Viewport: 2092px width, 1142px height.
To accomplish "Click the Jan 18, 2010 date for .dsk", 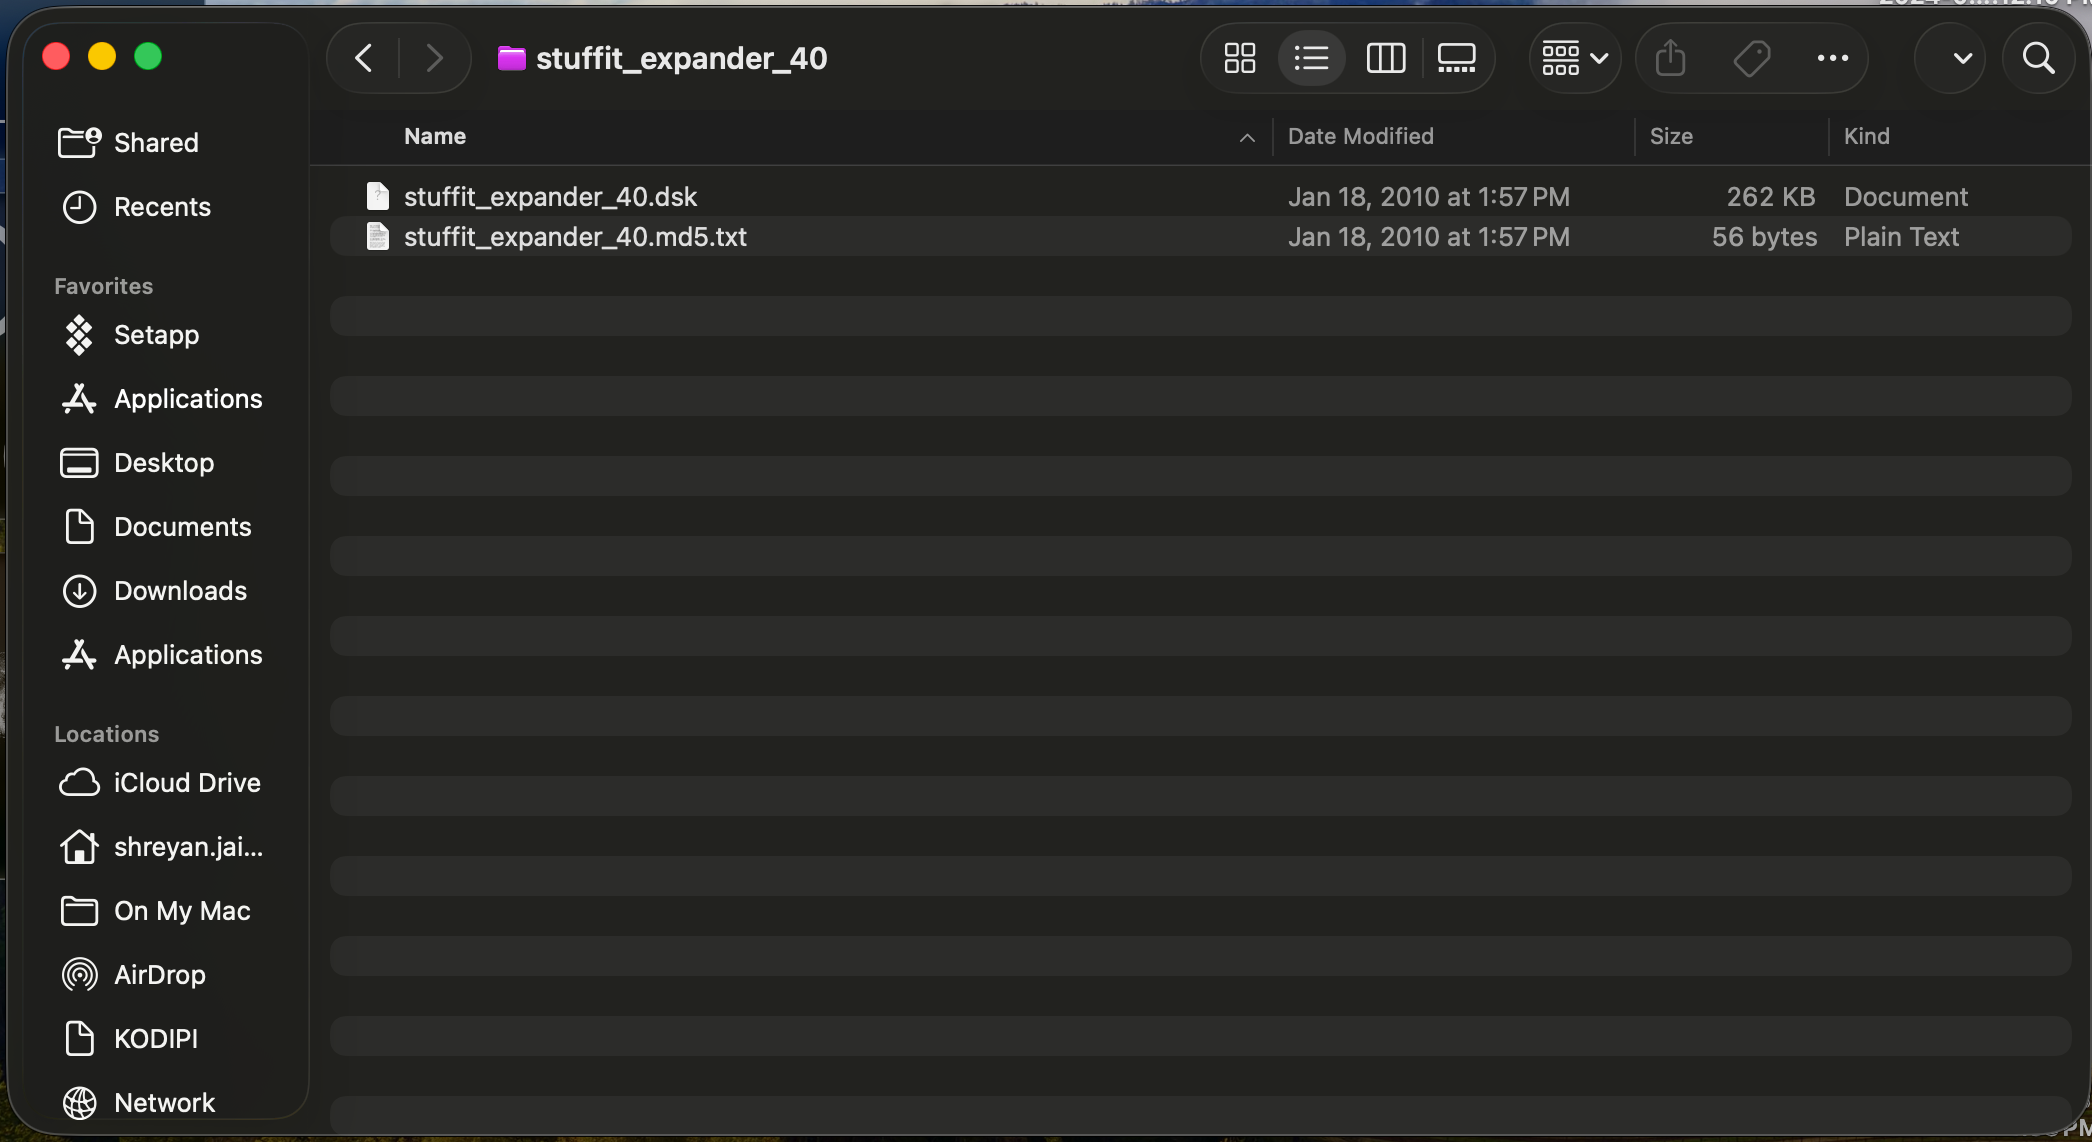I will click(1429, 197).
